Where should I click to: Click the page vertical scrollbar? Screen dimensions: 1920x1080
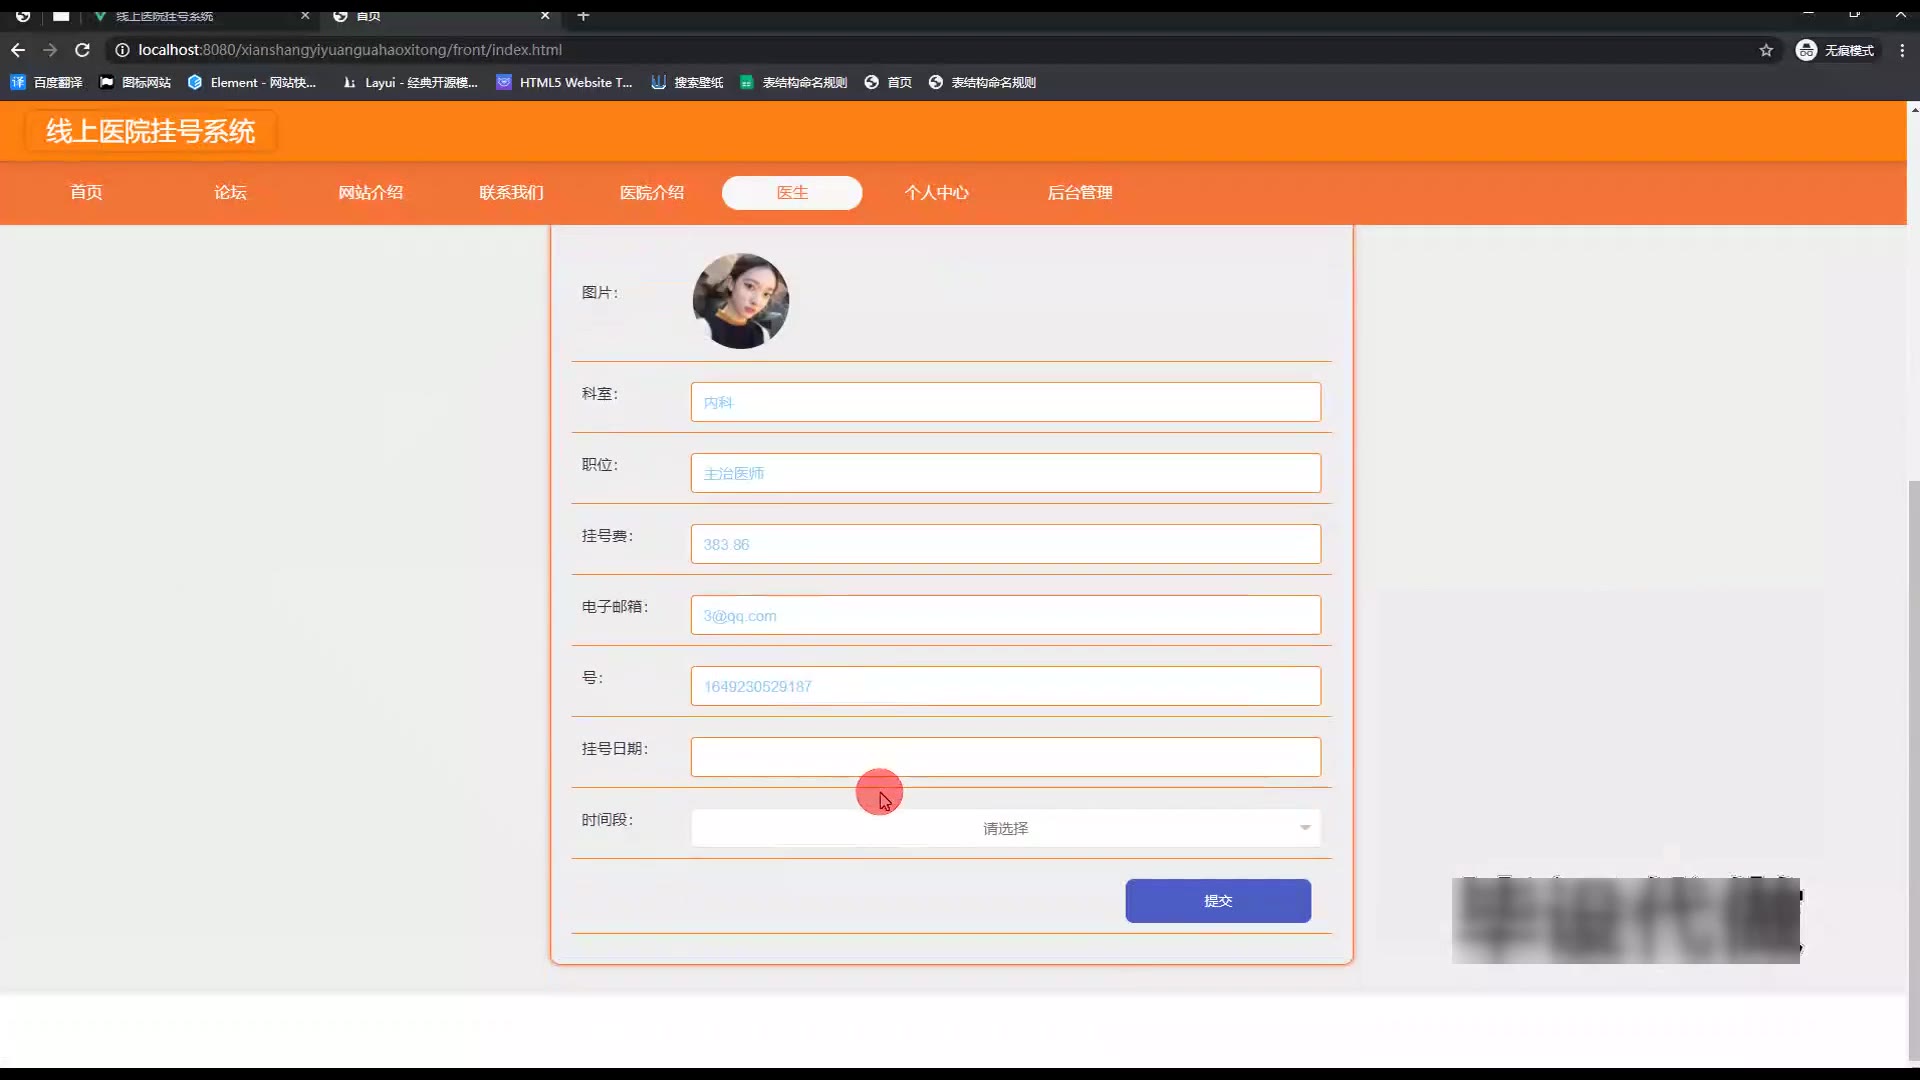click(x=1913, y=770)
